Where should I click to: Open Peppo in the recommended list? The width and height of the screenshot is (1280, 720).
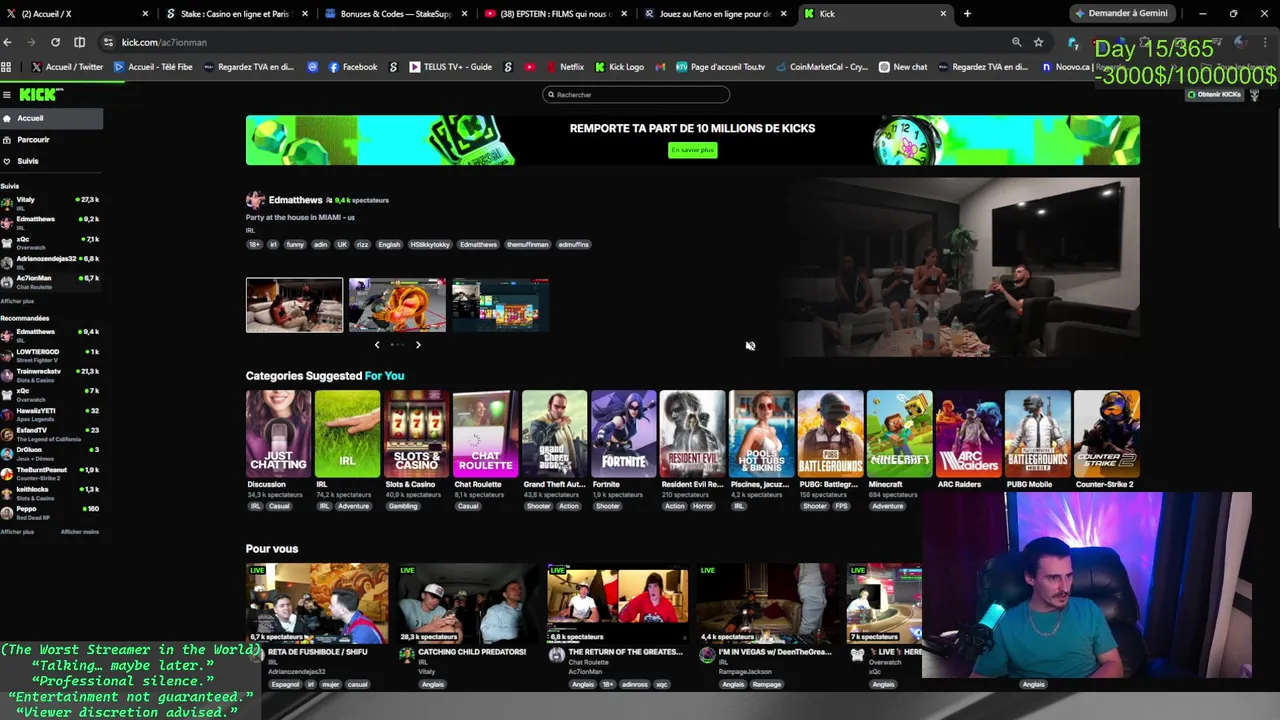(50, 511)
